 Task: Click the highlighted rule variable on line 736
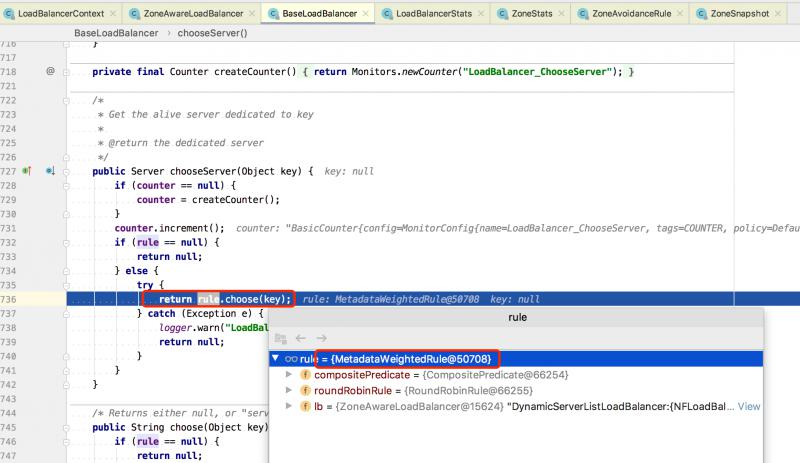(208, 299)
